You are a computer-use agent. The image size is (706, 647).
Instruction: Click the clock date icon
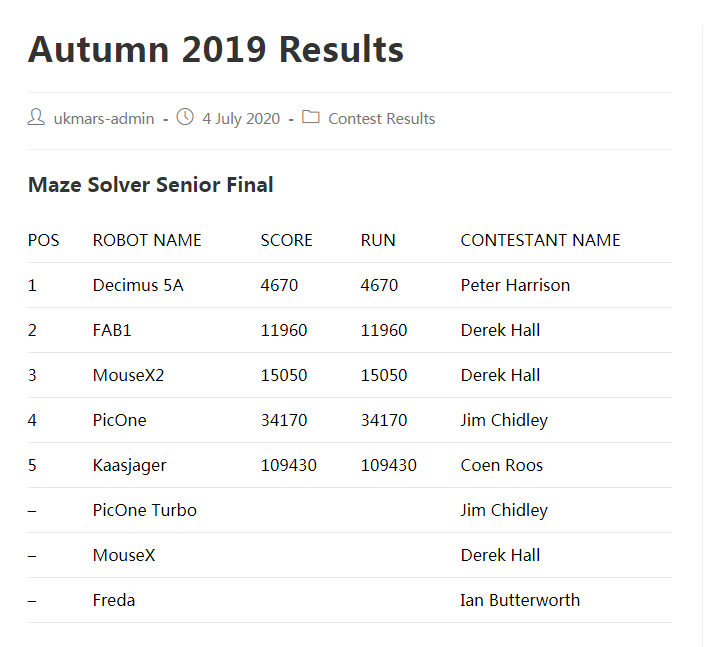click(x=185, y=117)
